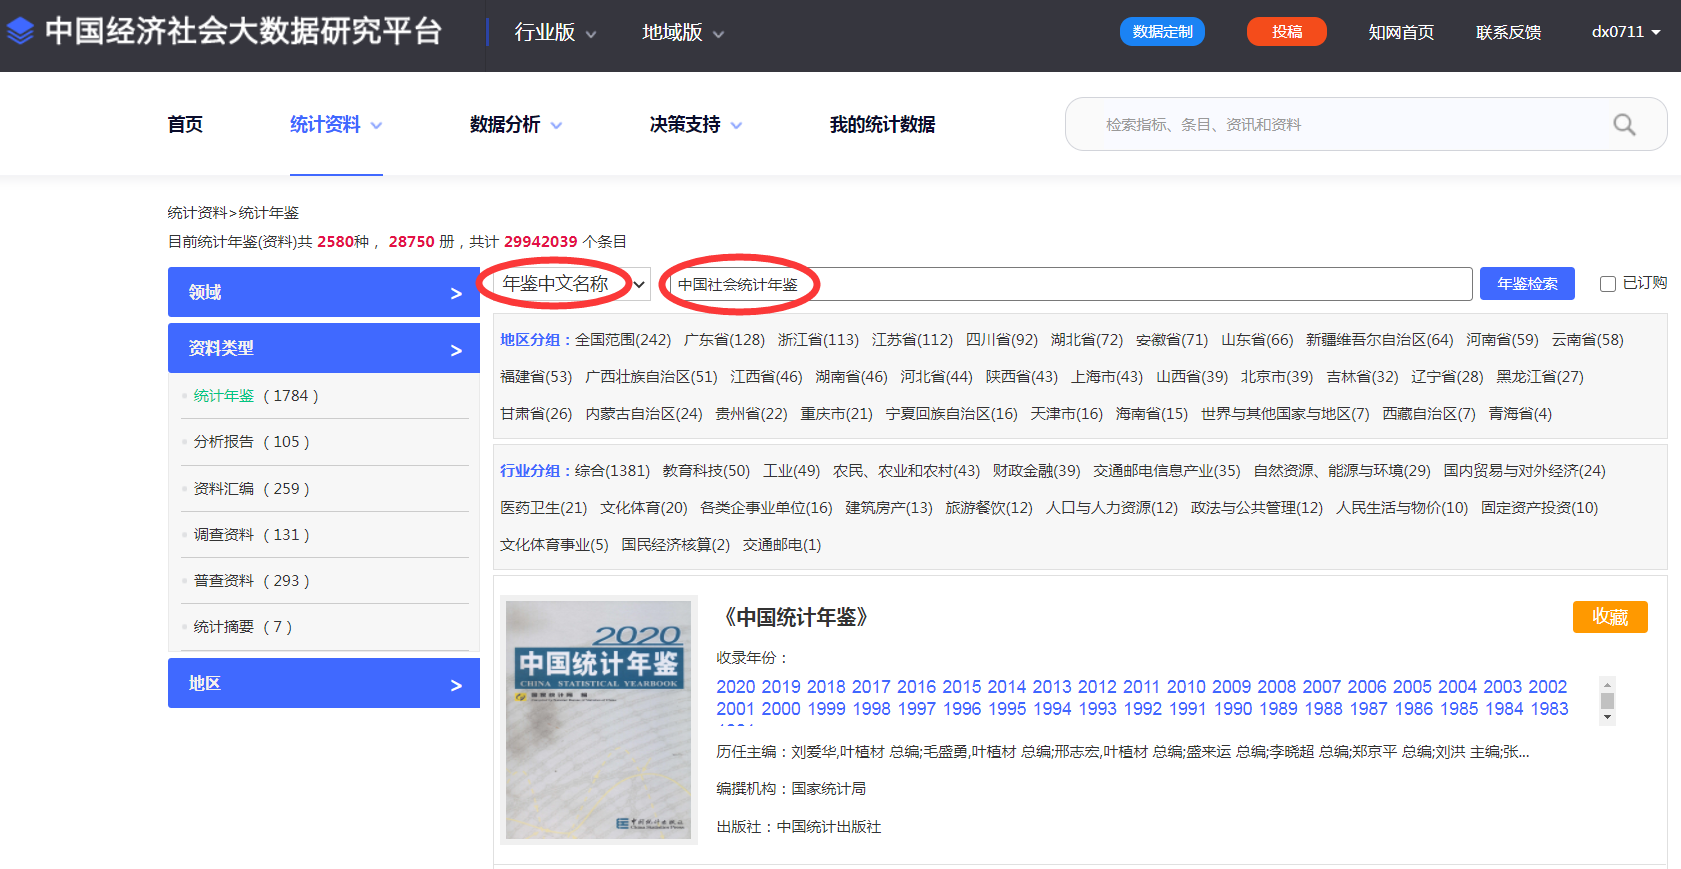Filter by region 世界与其他国家与地区(7)

(1285, 414)
